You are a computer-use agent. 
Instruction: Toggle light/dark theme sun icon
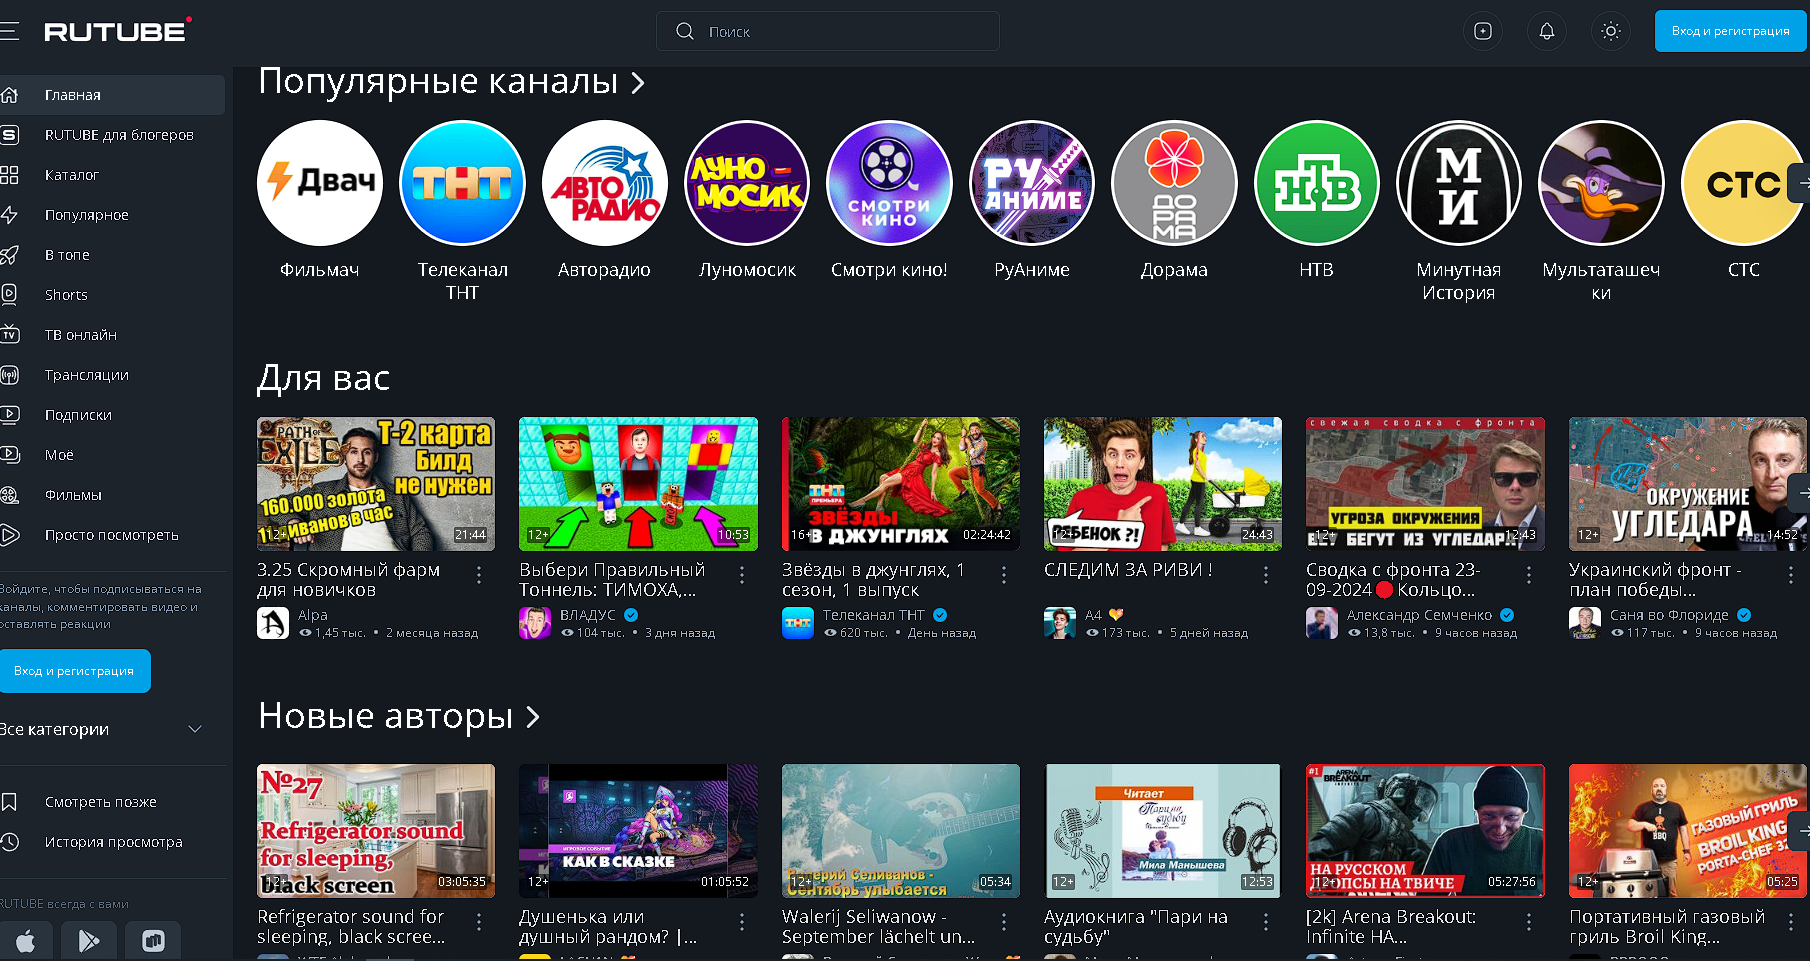point(1611,31)
